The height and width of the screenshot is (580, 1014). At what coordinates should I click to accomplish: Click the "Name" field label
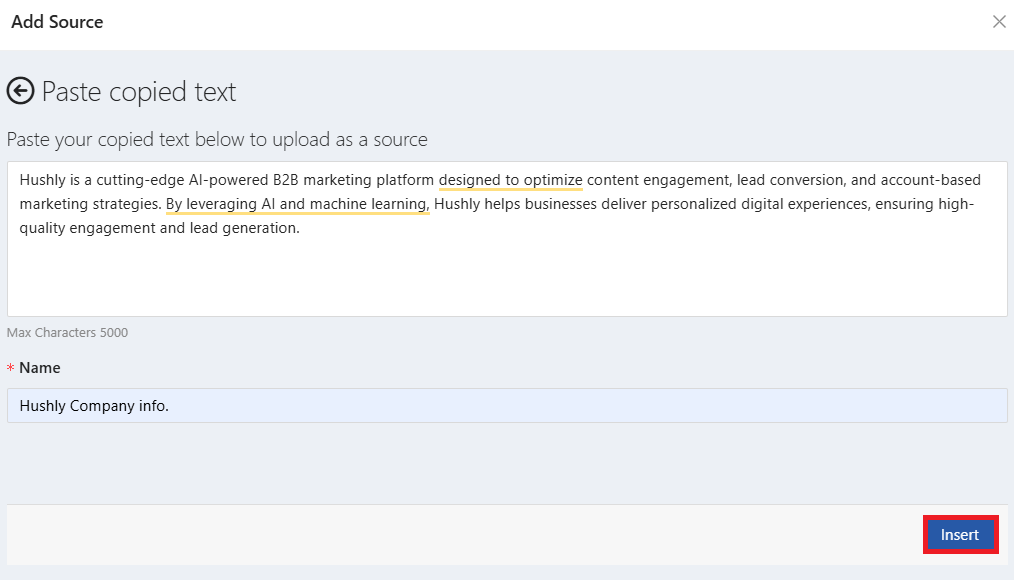click(39, 368)
